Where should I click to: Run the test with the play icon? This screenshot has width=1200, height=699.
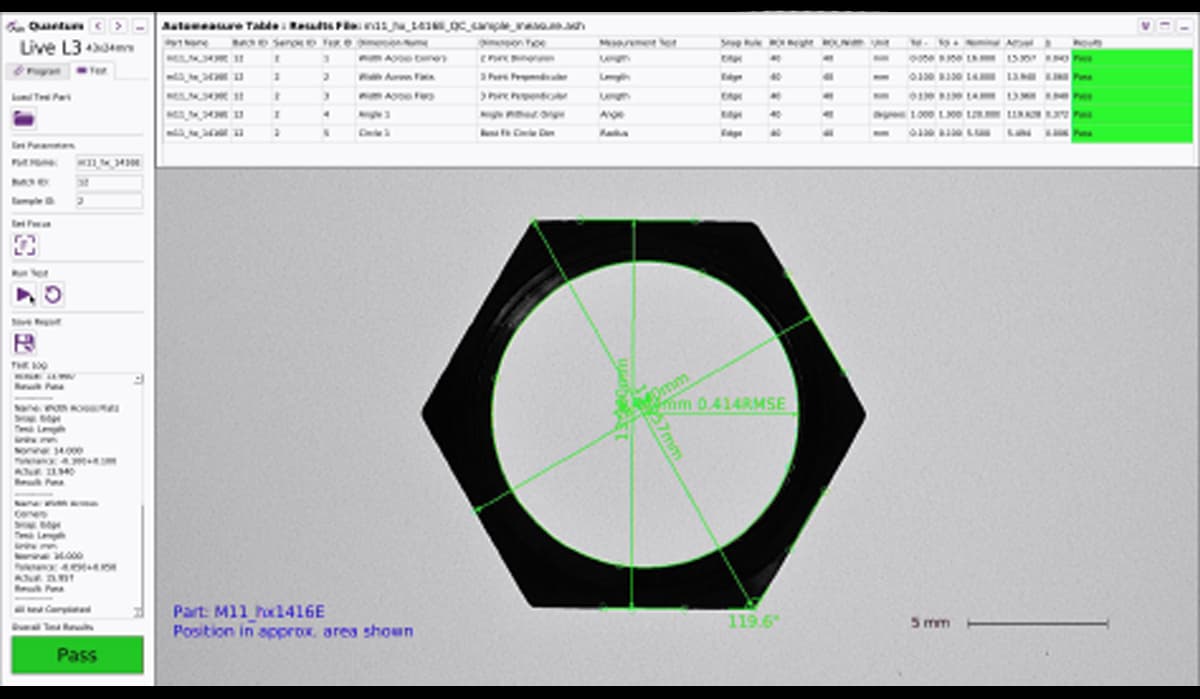(x=24, y=294)
